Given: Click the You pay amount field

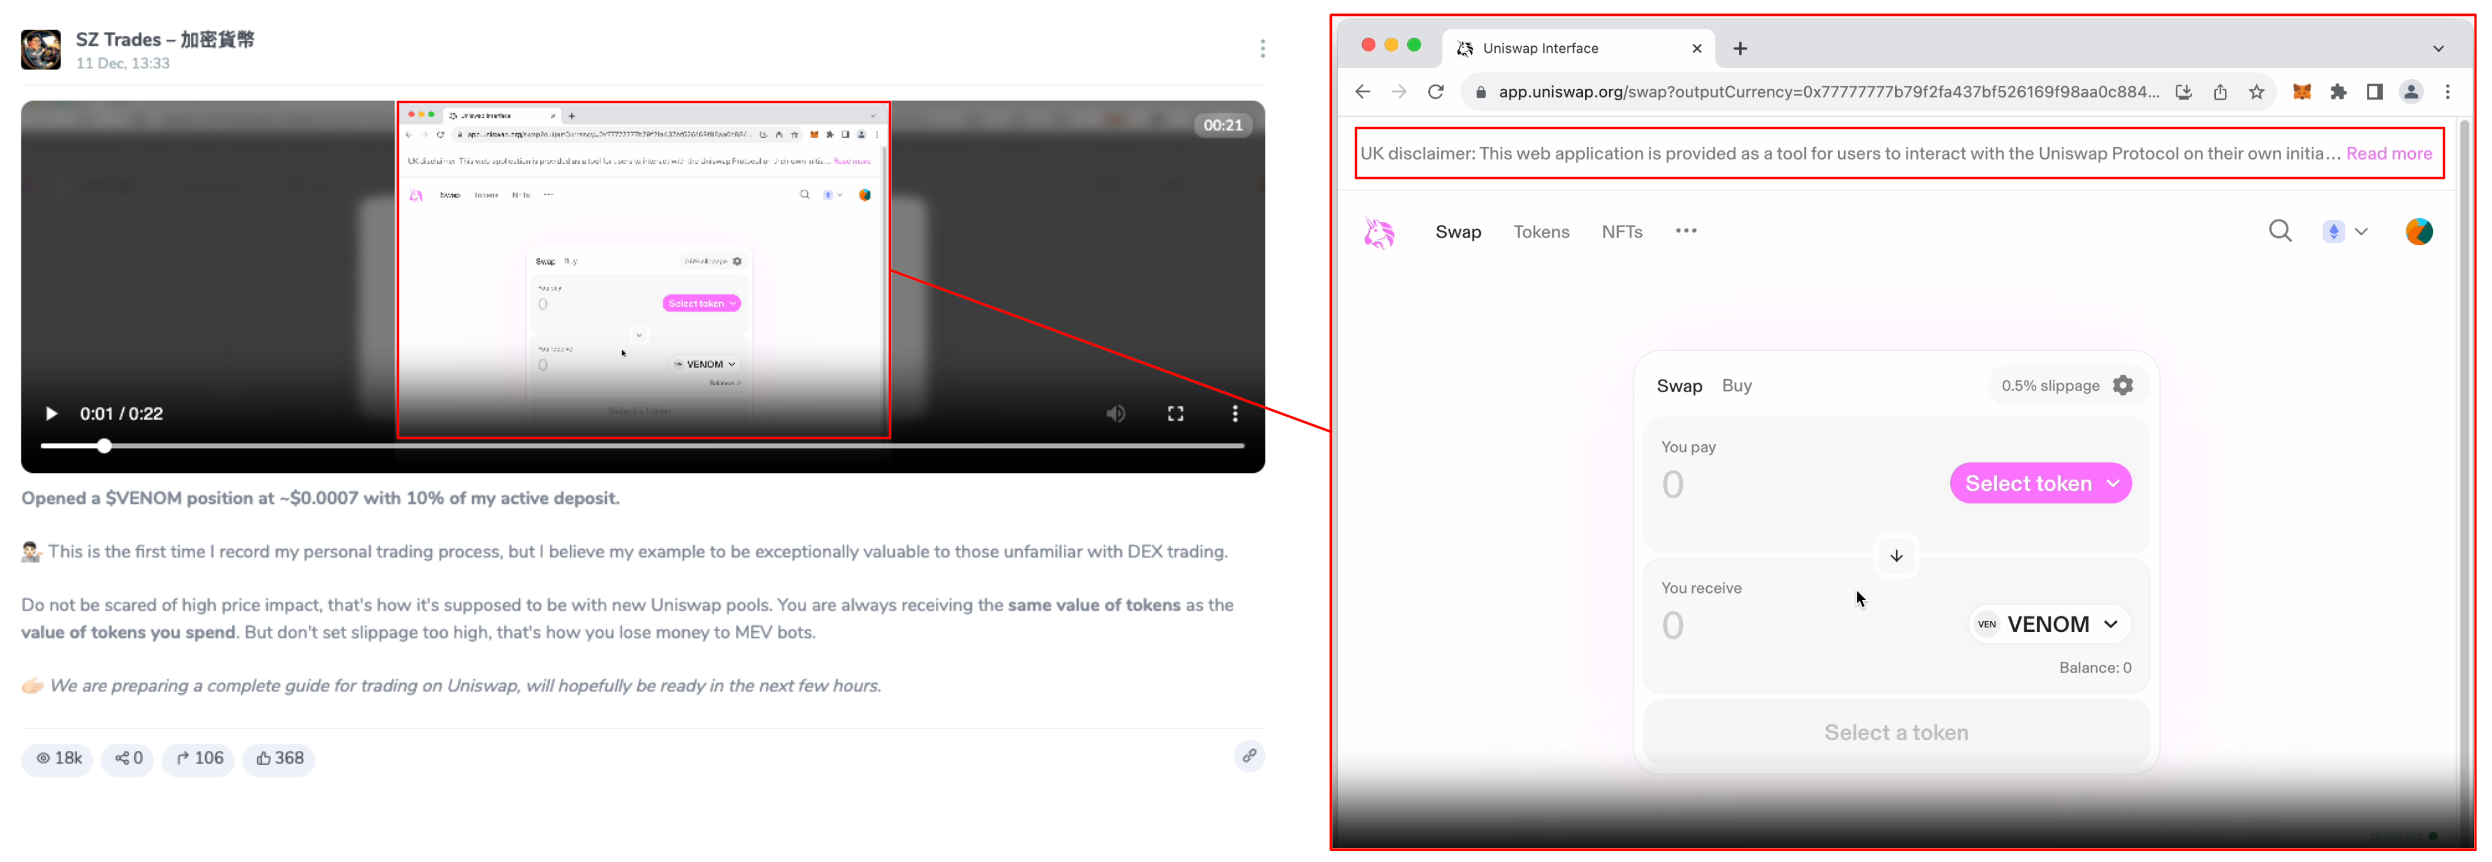Looking at the screenshot, I should 1673,485.
